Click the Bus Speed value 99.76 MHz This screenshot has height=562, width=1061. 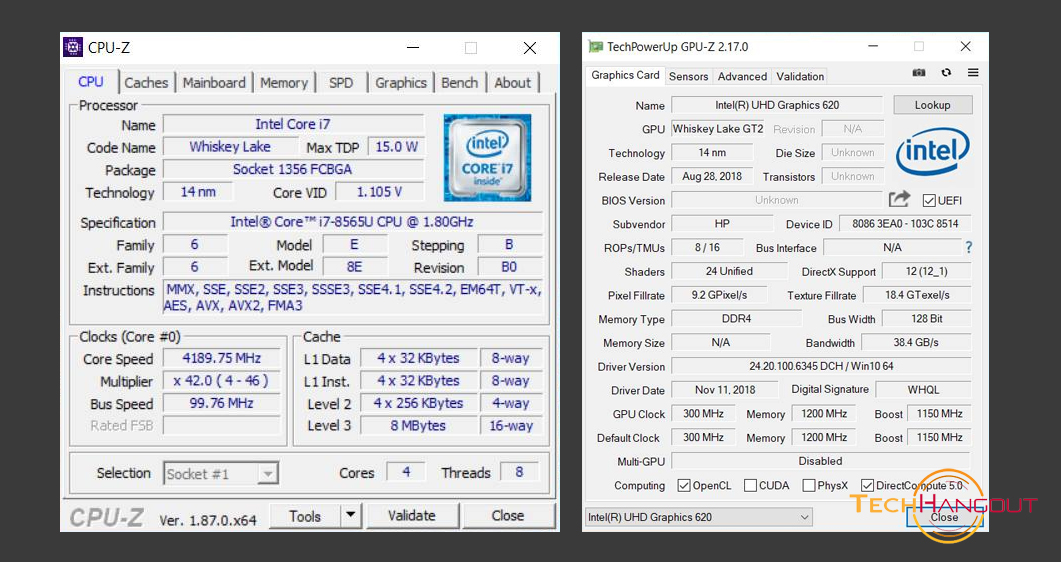pos(221,403)
